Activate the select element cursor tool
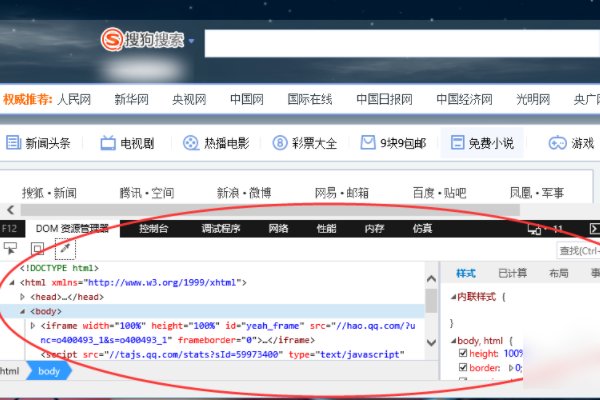 point(10,248)
